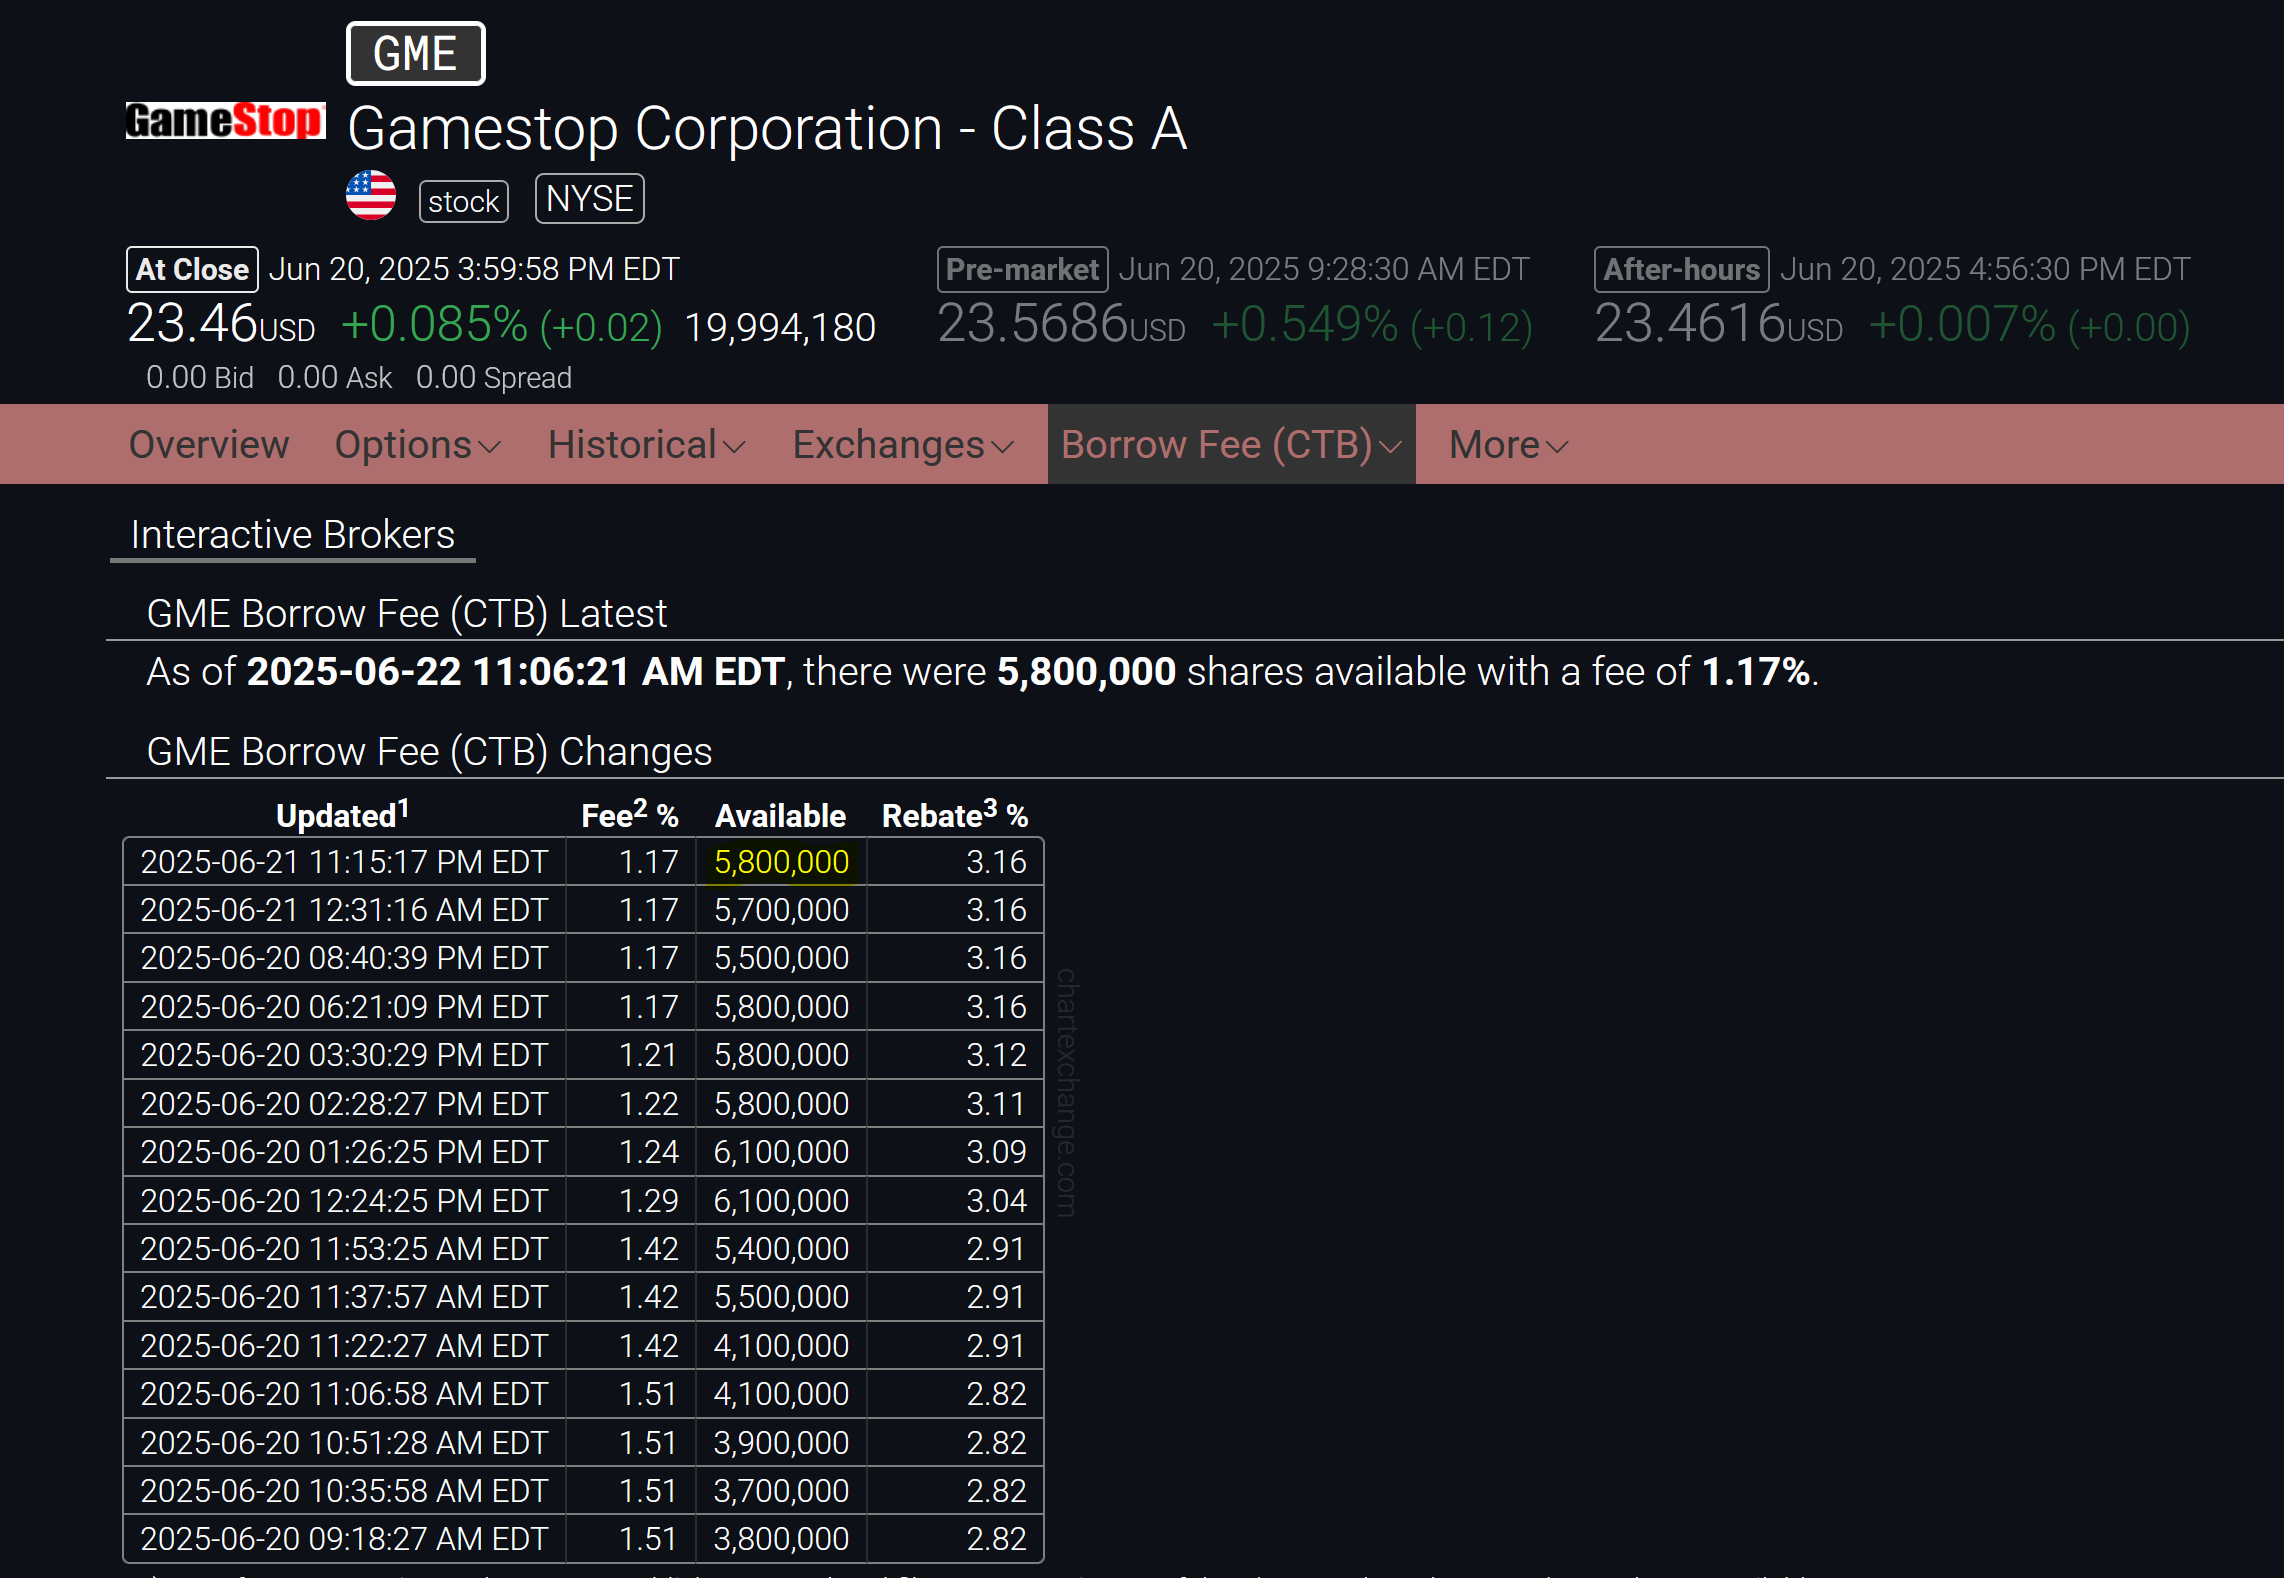Select the row 2025-06-20 11:37:57 AM EDT
Viewport: 2284px width, 1578px height.
coord(583,1297)
